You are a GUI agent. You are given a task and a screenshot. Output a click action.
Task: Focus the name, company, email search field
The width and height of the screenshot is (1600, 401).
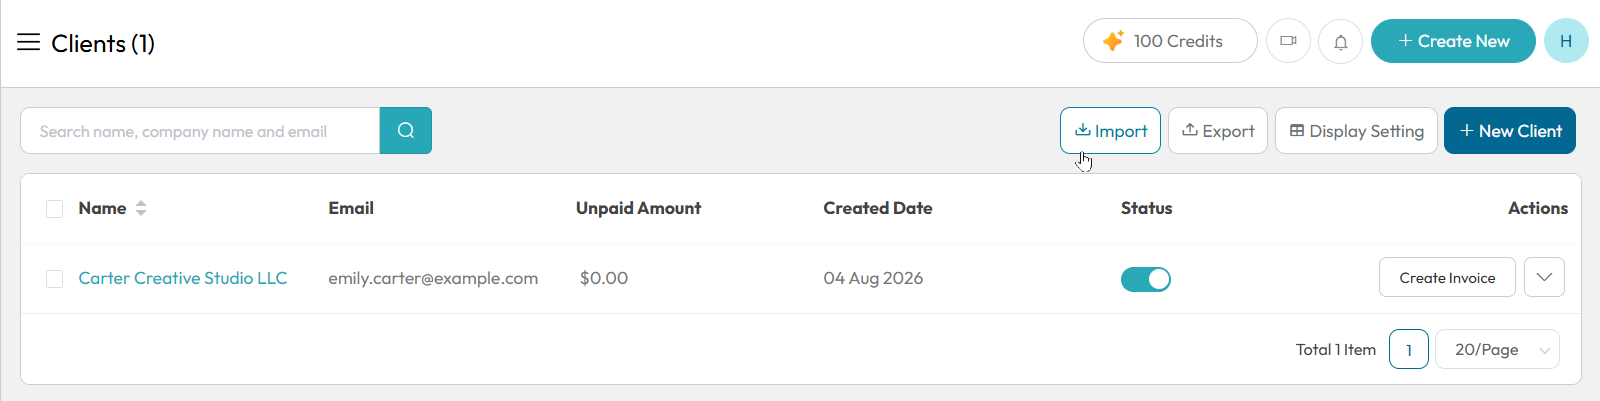point(200,131)
